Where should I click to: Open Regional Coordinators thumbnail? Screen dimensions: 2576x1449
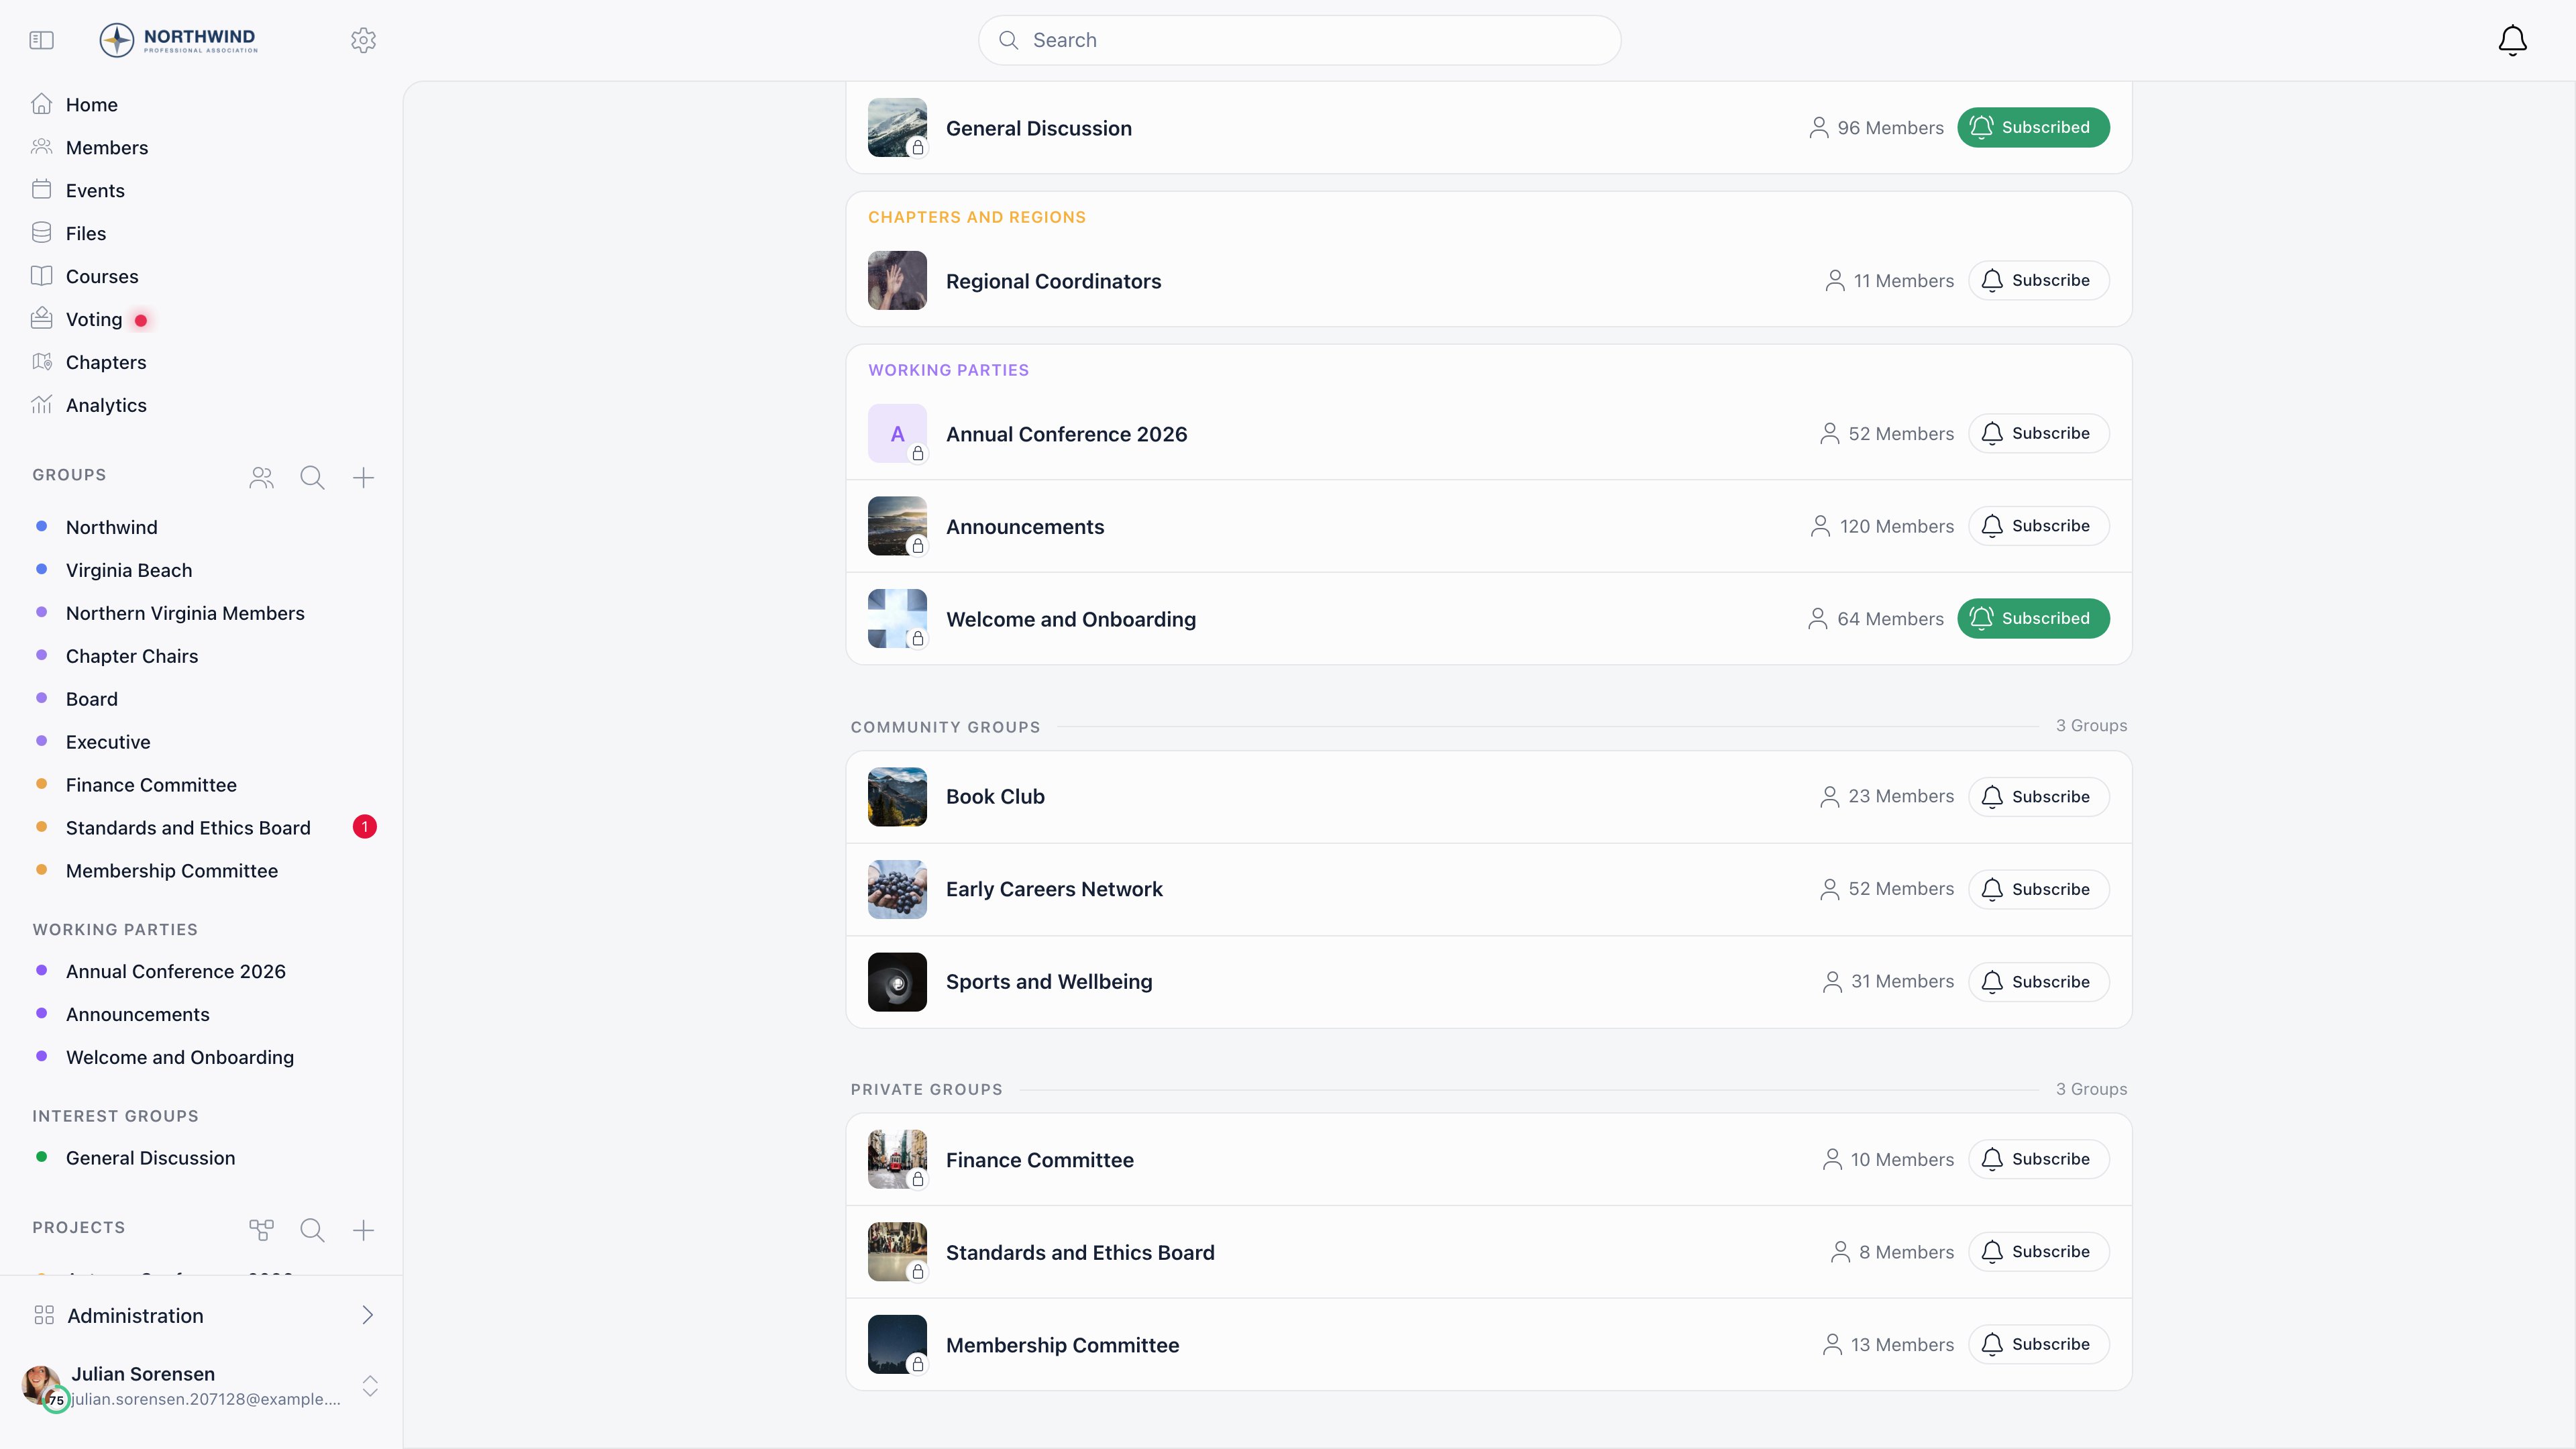pyautogui.click(x=897, y=280)
